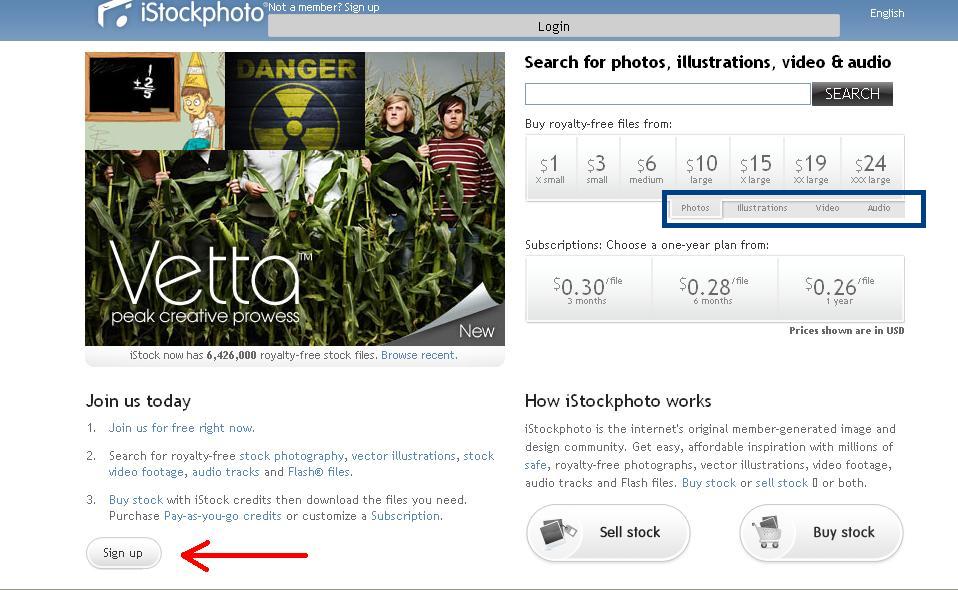Choose the $24 XXX large price option
Screen dimensions: 958x590
[872, 167]
